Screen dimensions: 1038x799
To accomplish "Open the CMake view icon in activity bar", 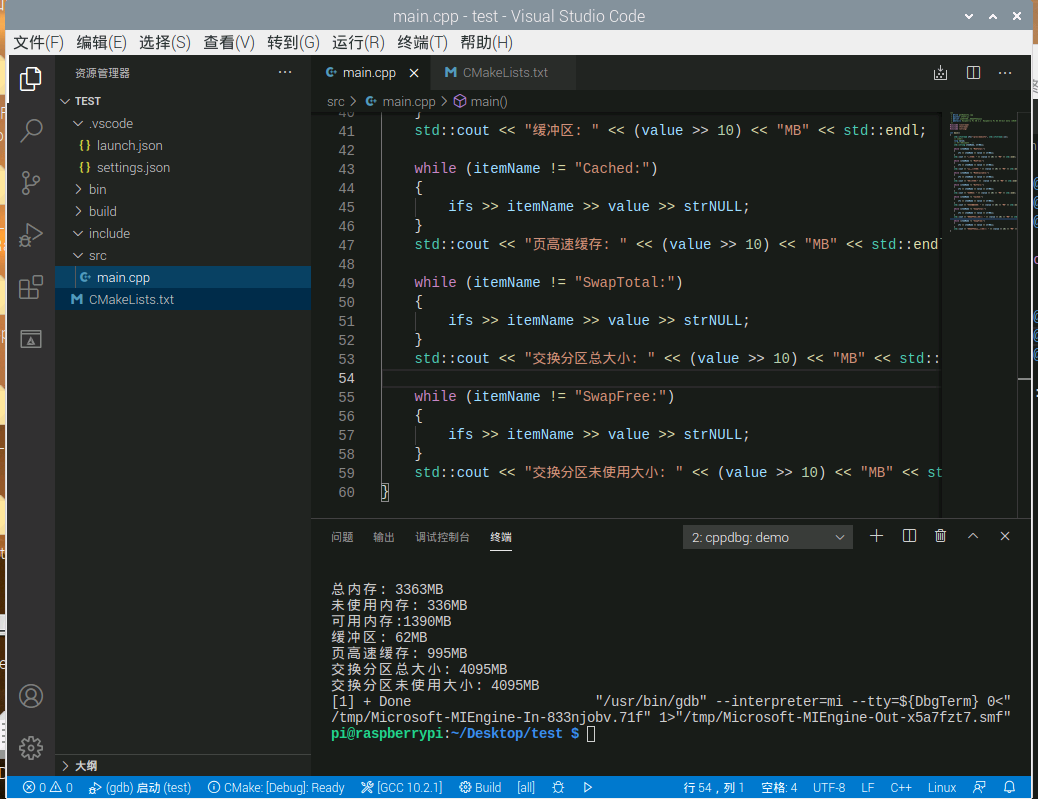I will (30, 339).
